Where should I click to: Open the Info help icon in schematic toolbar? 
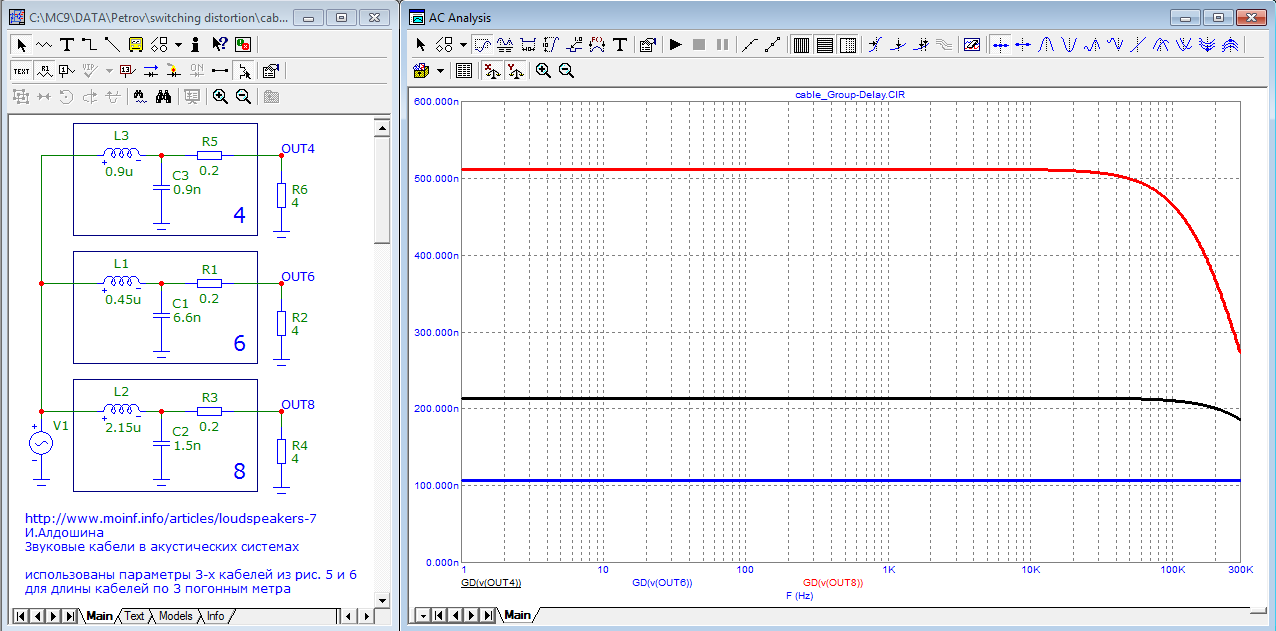[x=195, y=45]
